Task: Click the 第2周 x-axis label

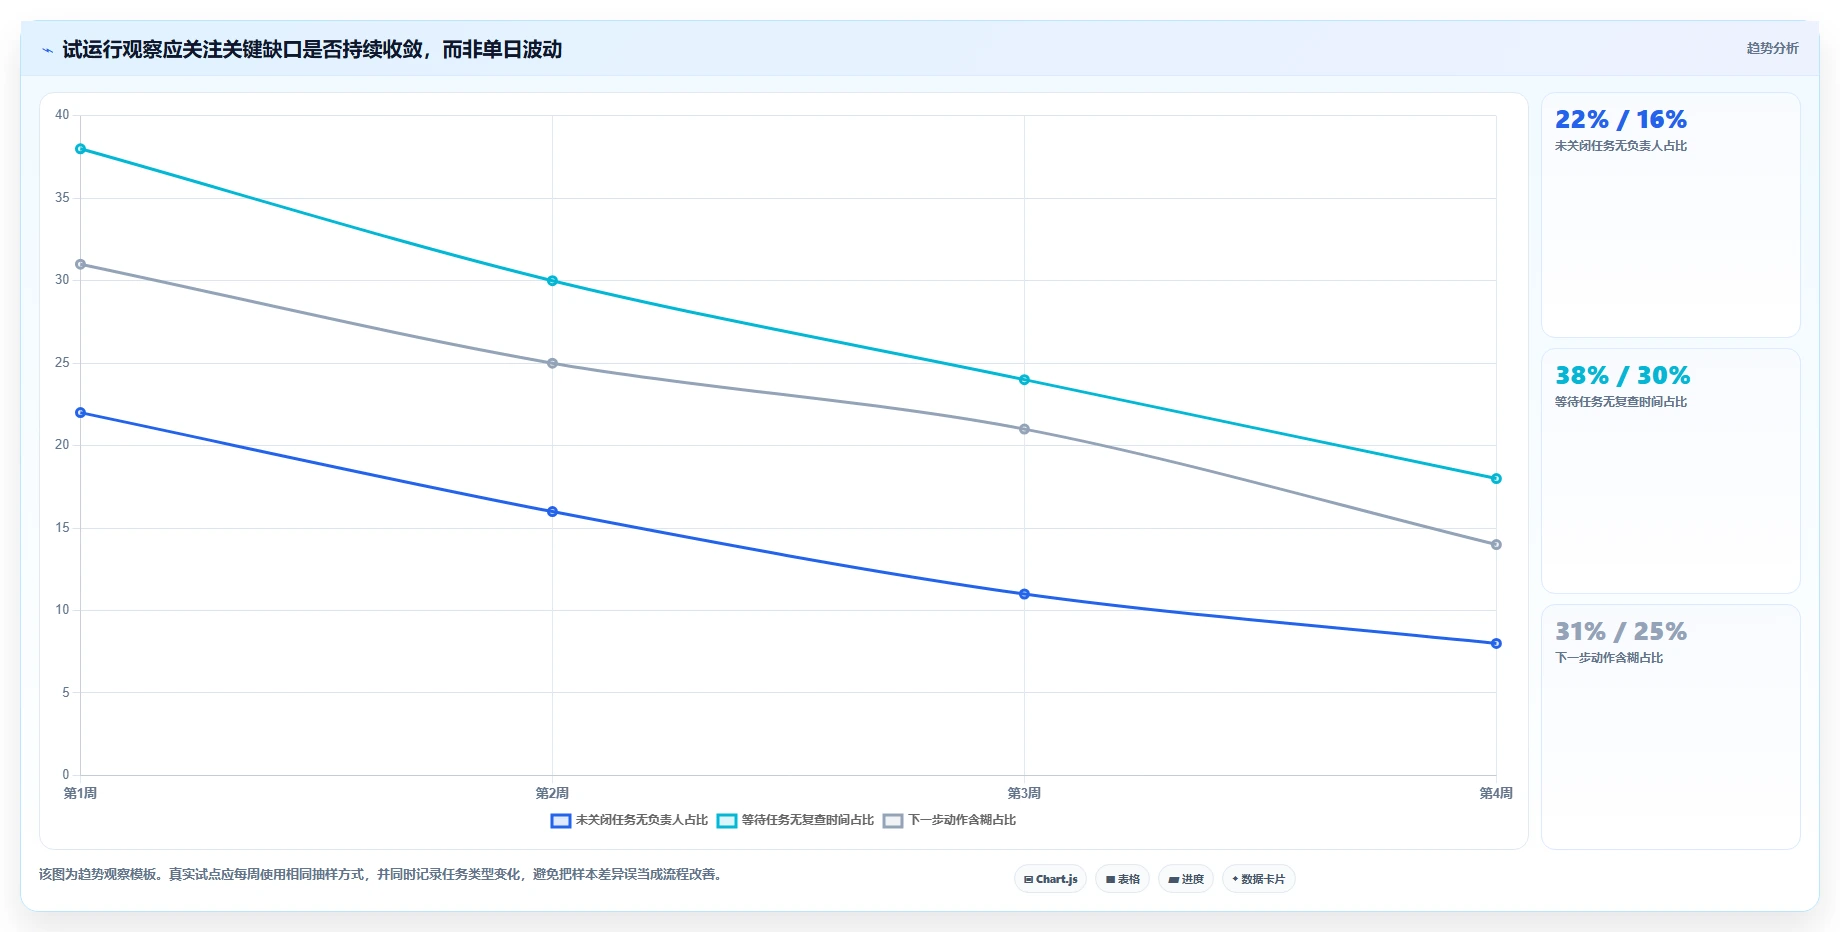Action: click(x=552, y=793)
